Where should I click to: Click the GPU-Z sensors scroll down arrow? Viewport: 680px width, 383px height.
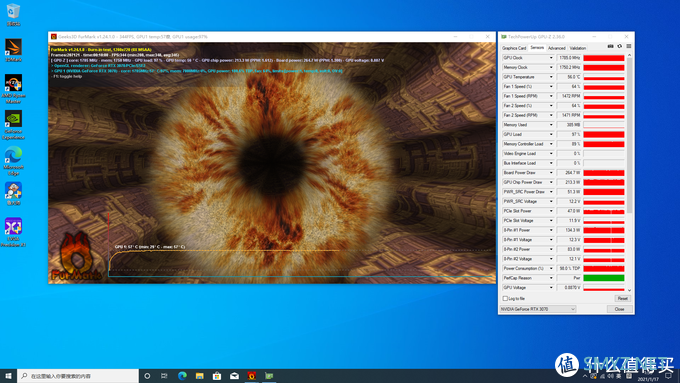[629, 290]
